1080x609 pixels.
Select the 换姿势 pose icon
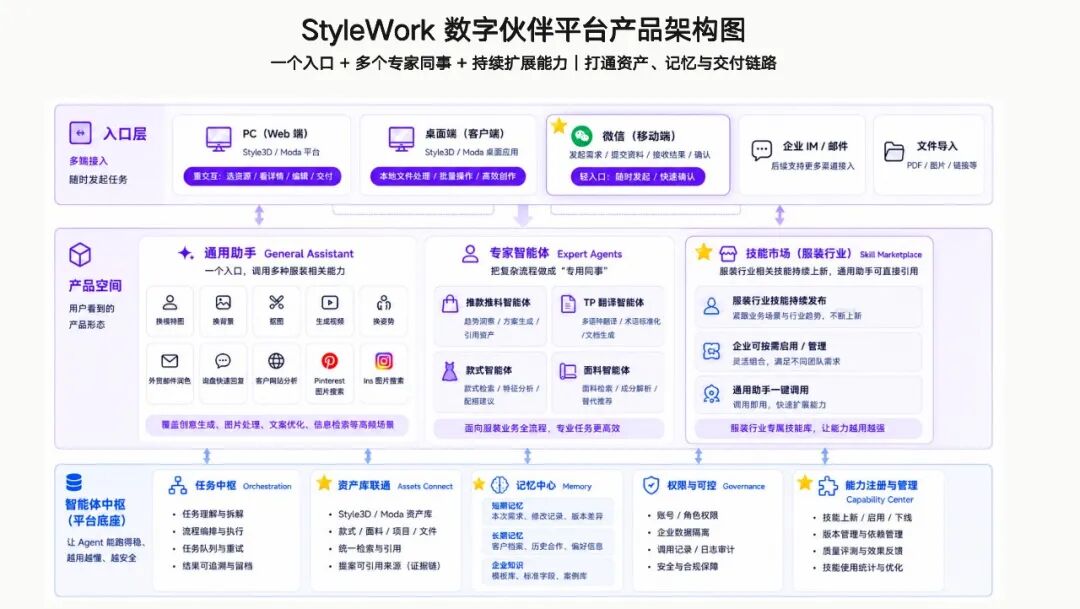tap(384, 302)
